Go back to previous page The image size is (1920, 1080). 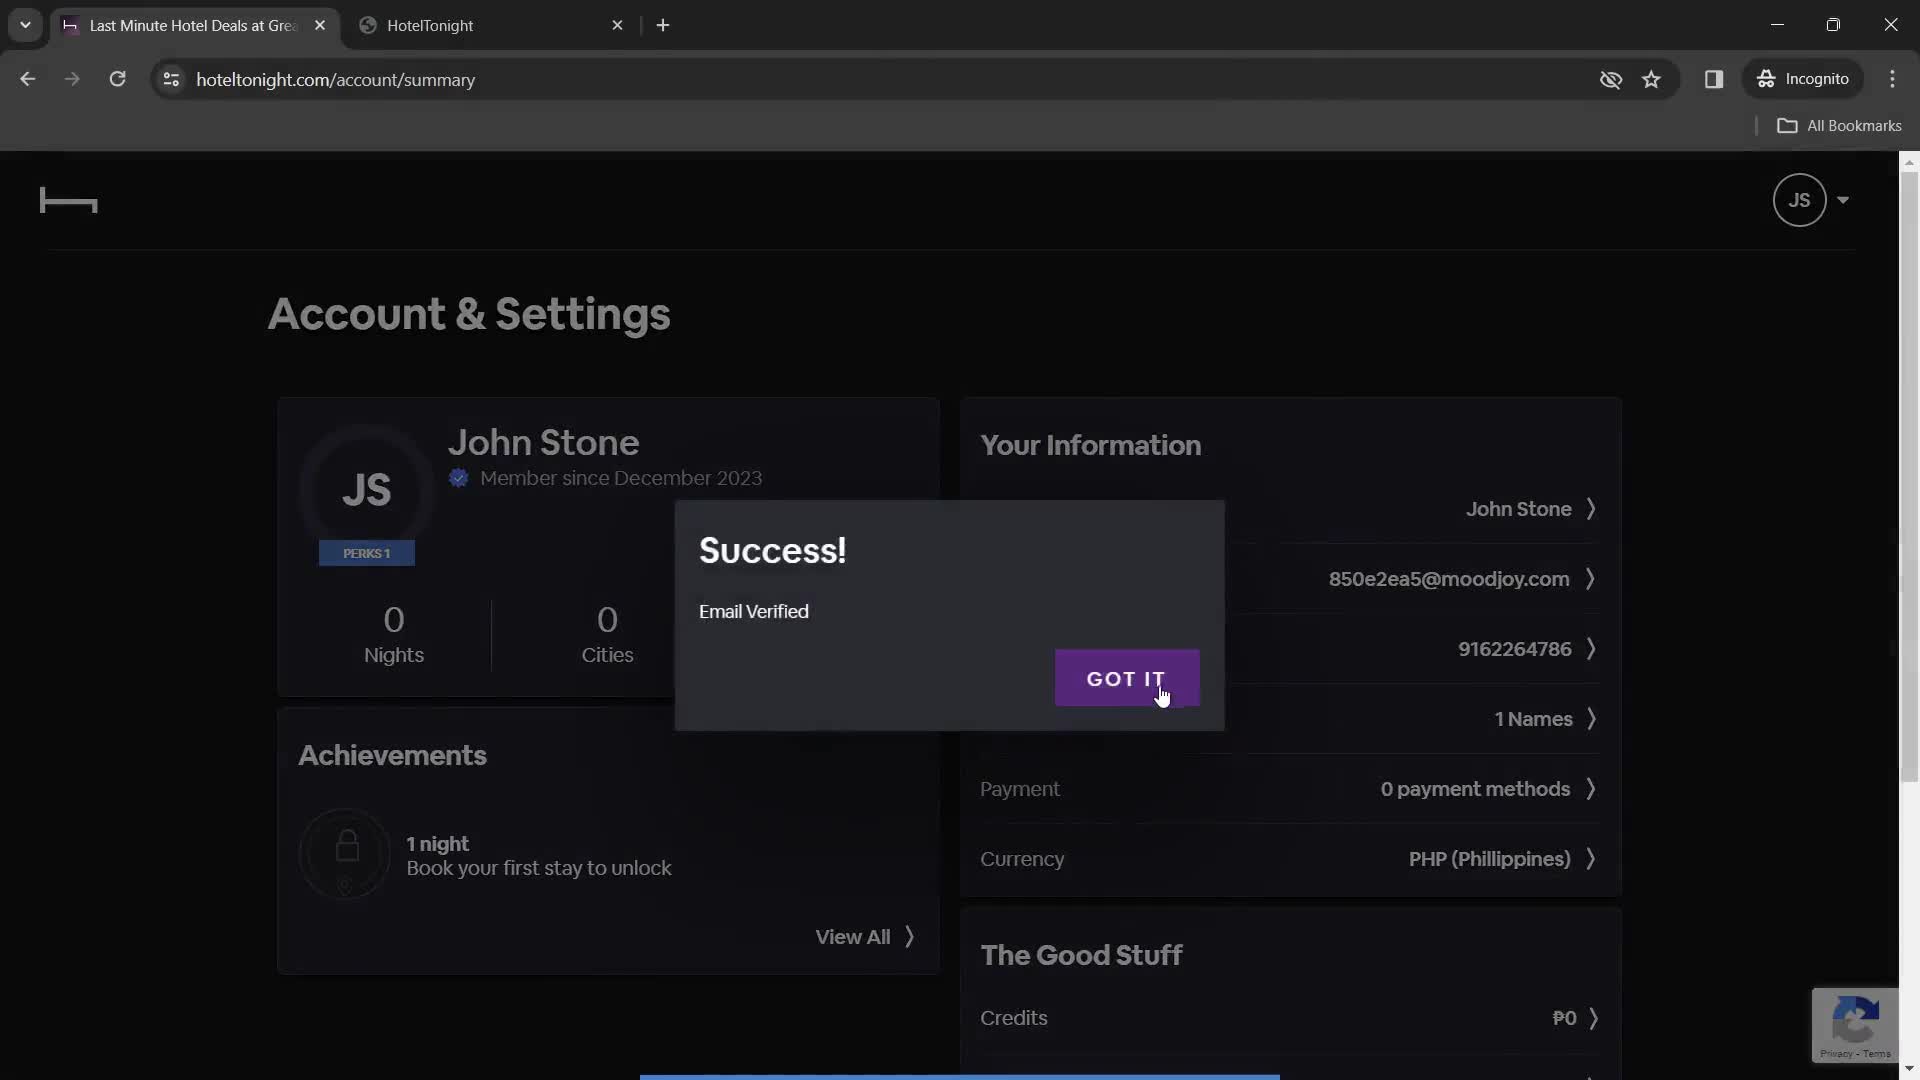pyautogui.click(x=28, y=79)
